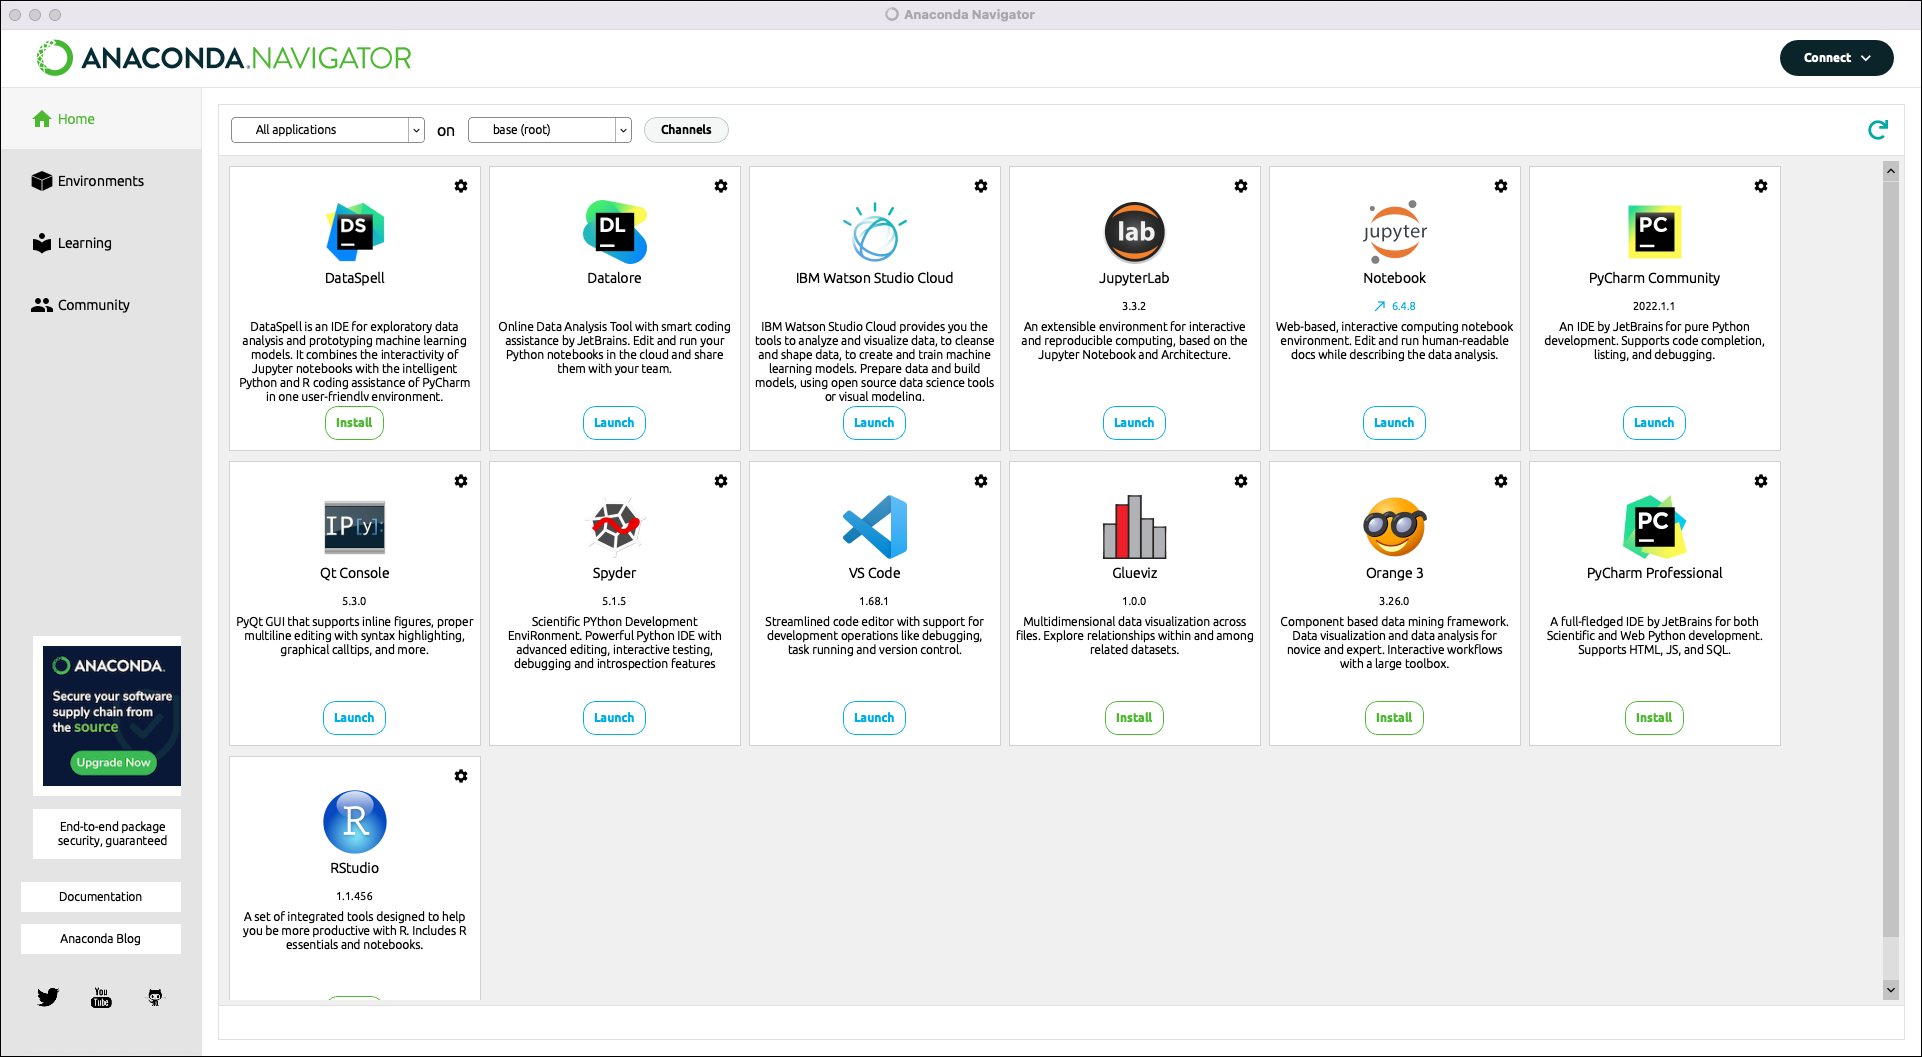Click the scrollbar up arrow
Screen dimensions: 1922x1057
pyautogui.click(x=1890, y=171)
